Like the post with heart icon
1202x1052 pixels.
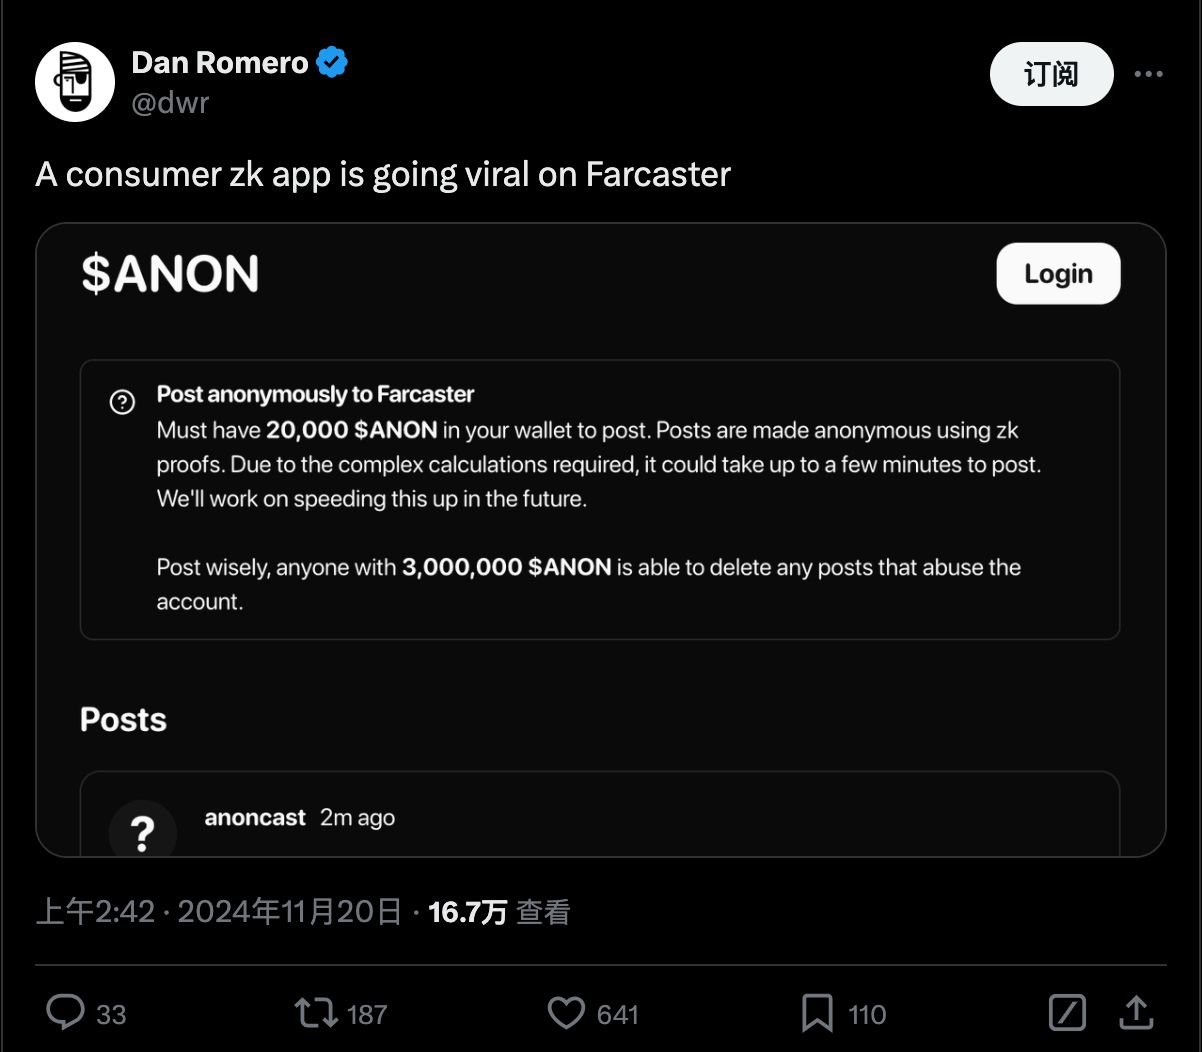pyautogui.click(x=566, y=1013)
